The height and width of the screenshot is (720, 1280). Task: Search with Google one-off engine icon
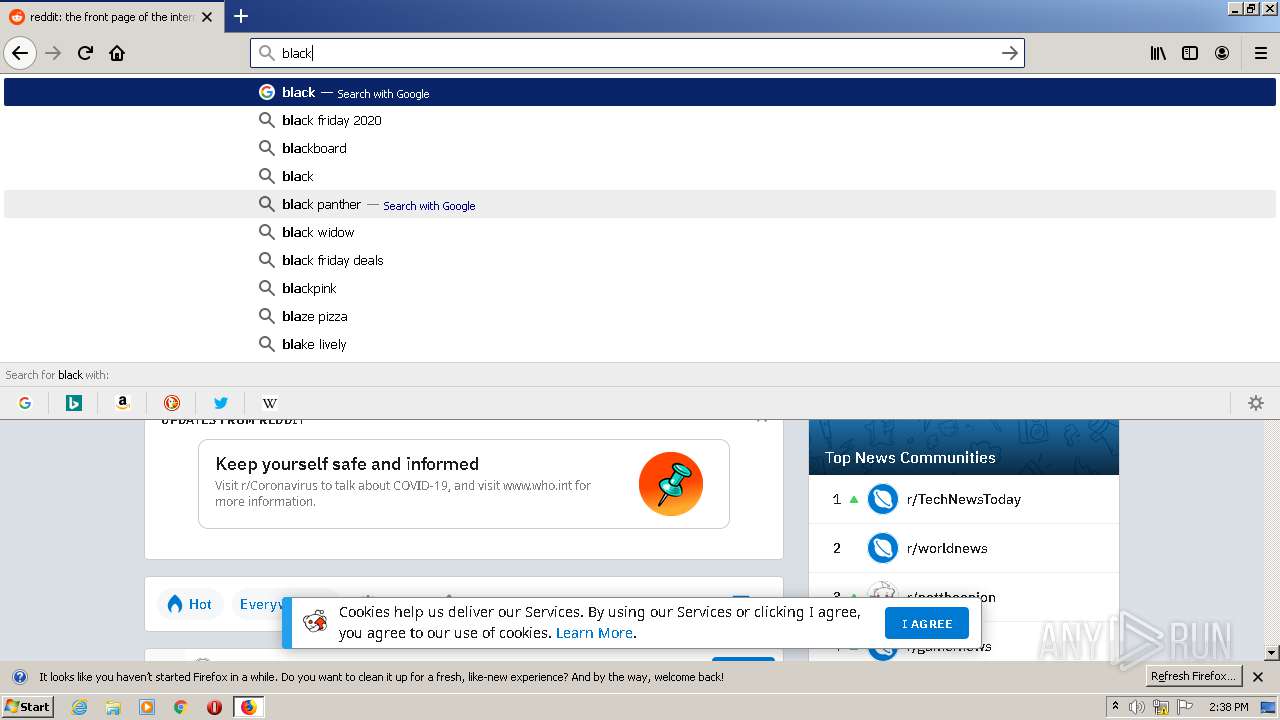25,403
